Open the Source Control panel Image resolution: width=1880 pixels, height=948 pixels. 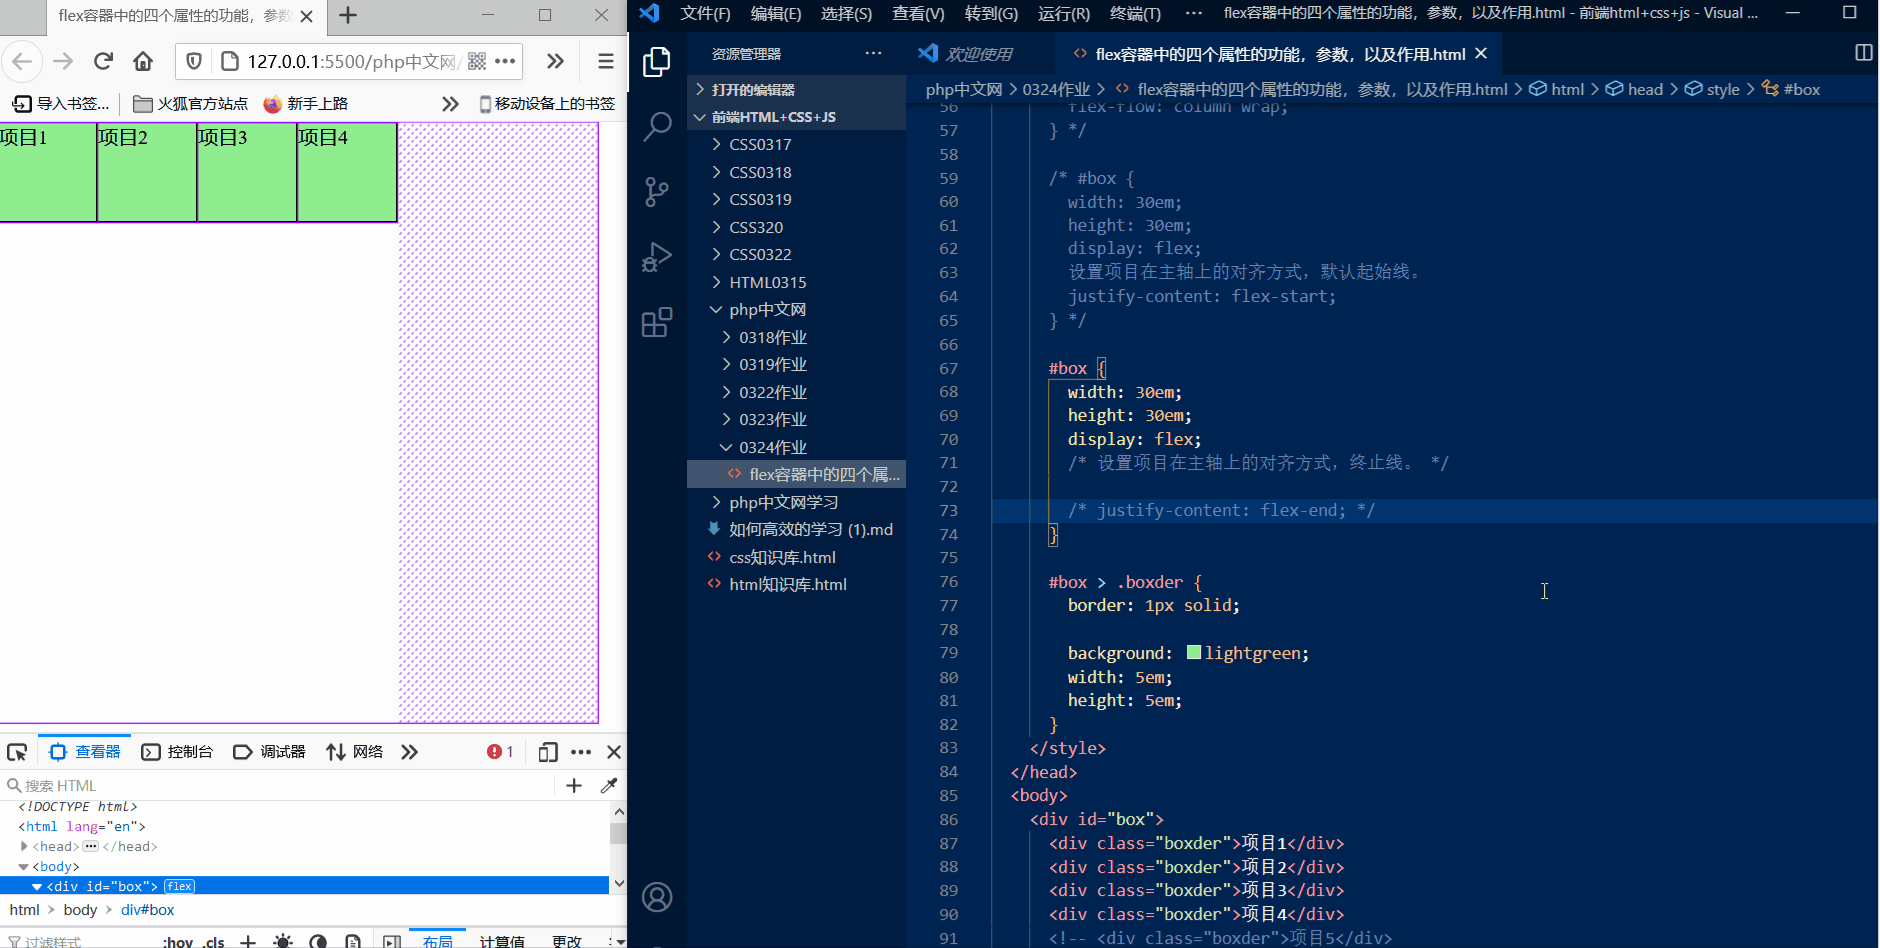pyautogui.click(x=657, y=190)
